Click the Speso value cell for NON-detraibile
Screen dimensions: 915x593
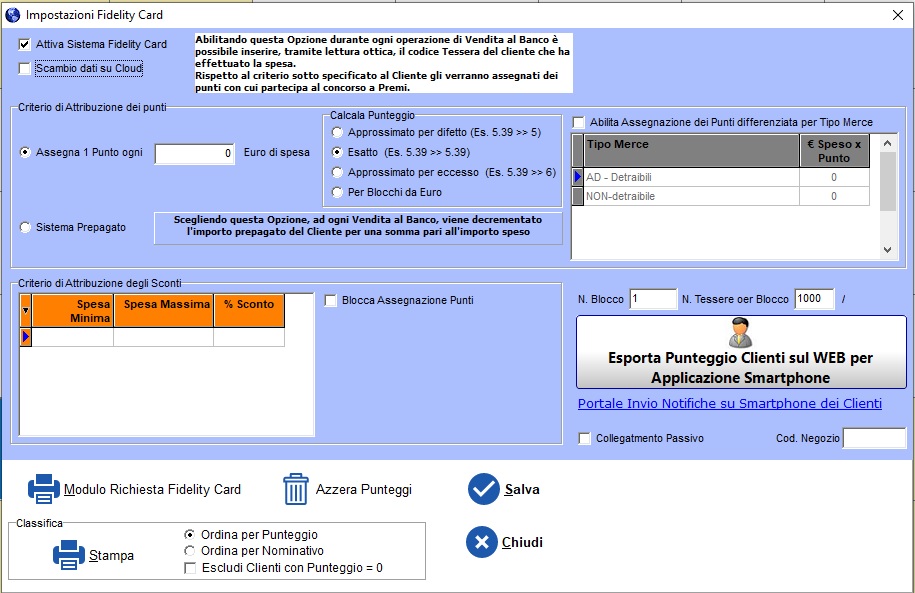point(834,196)
